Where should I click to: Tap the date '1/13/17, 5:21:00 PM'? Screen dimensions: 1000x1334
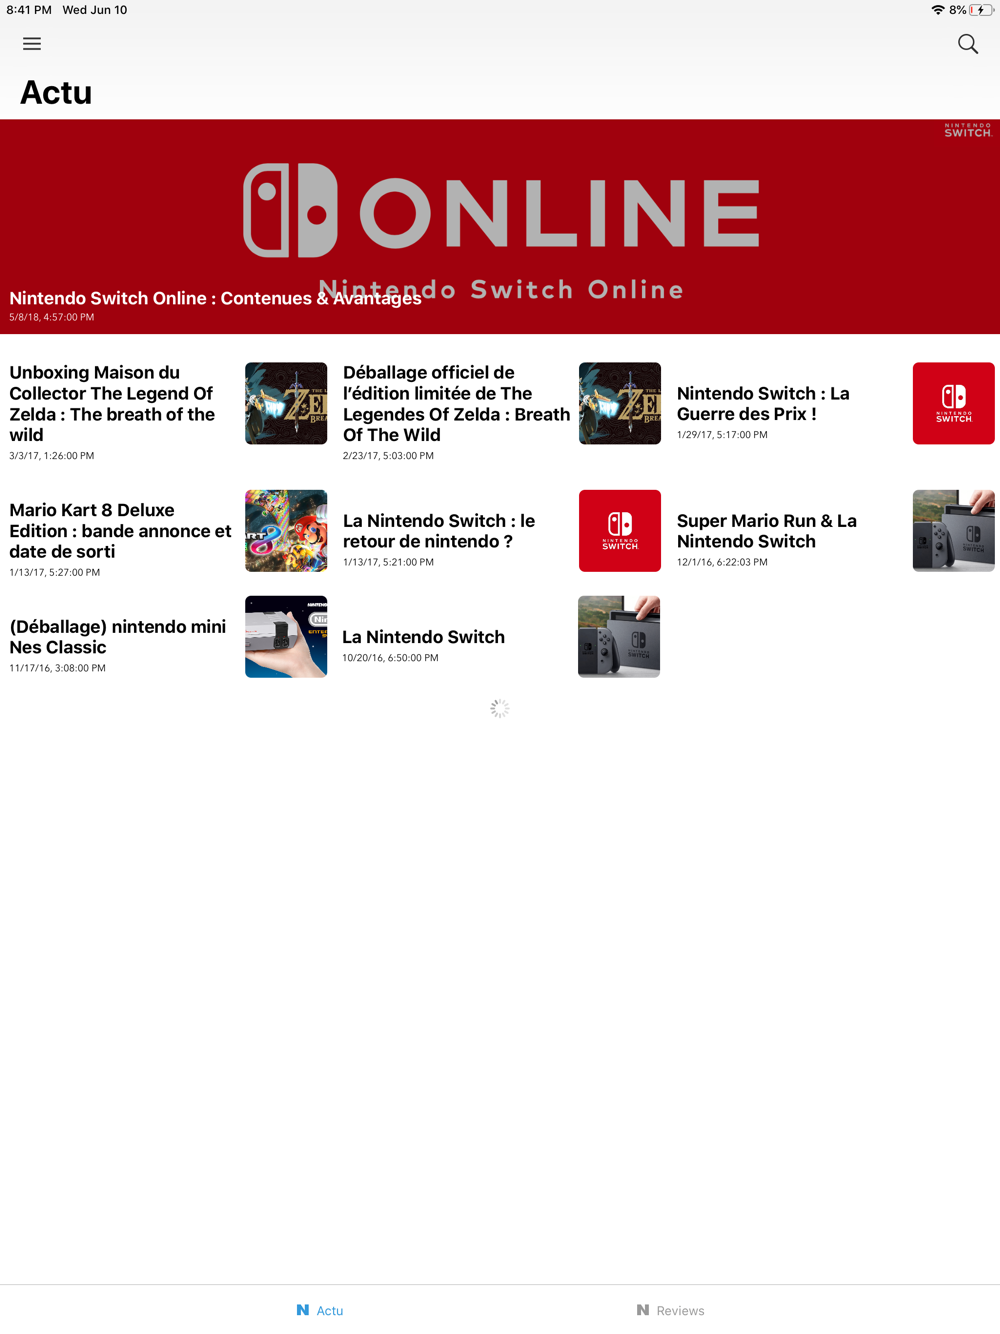tap(388, 561)
